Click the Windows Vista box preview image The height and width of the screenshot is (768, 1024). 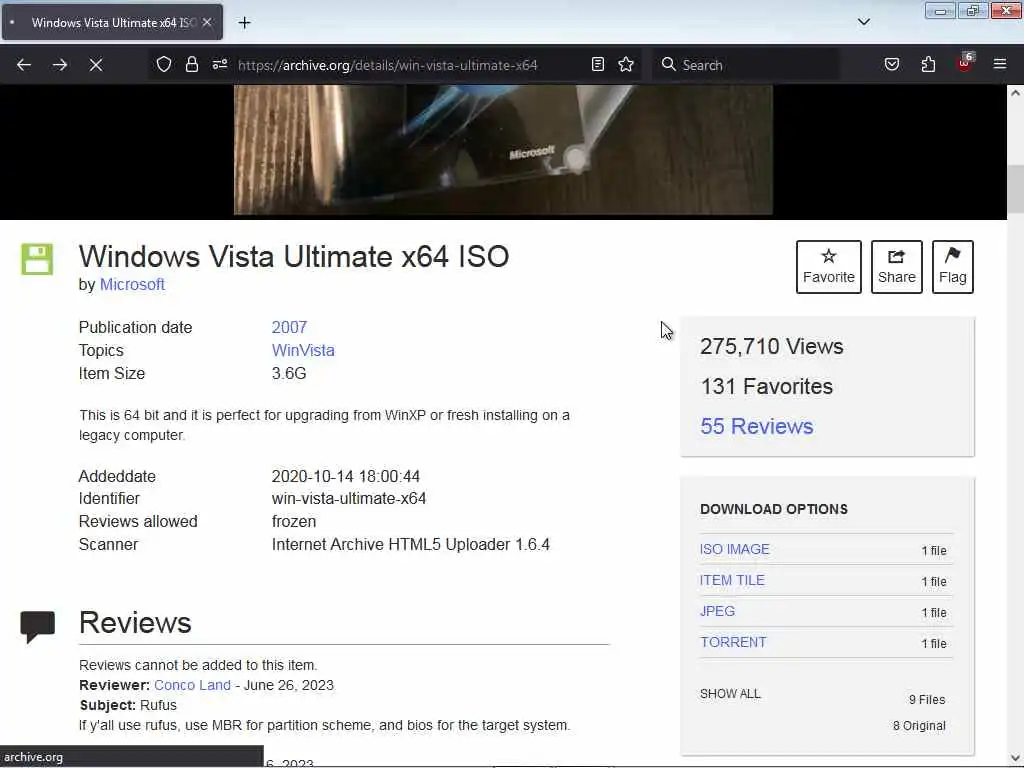(503, 150)
